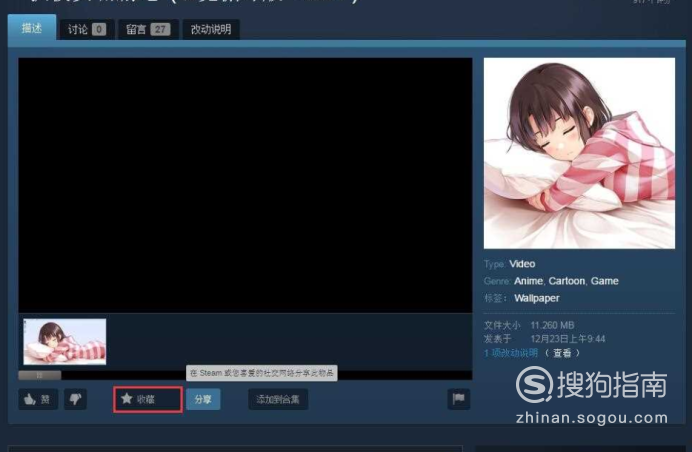Click the thumbs-up rate button
This screenshot has width=692, height=452.
[x=38, y=399]
